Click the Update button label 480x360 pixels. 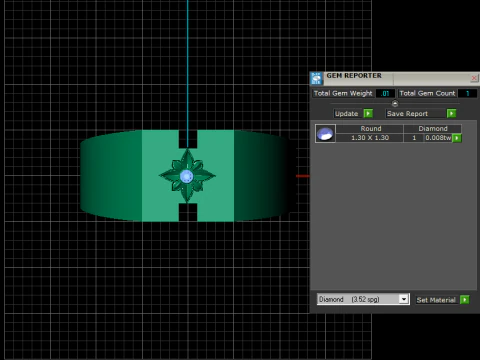tap(346, 114)
